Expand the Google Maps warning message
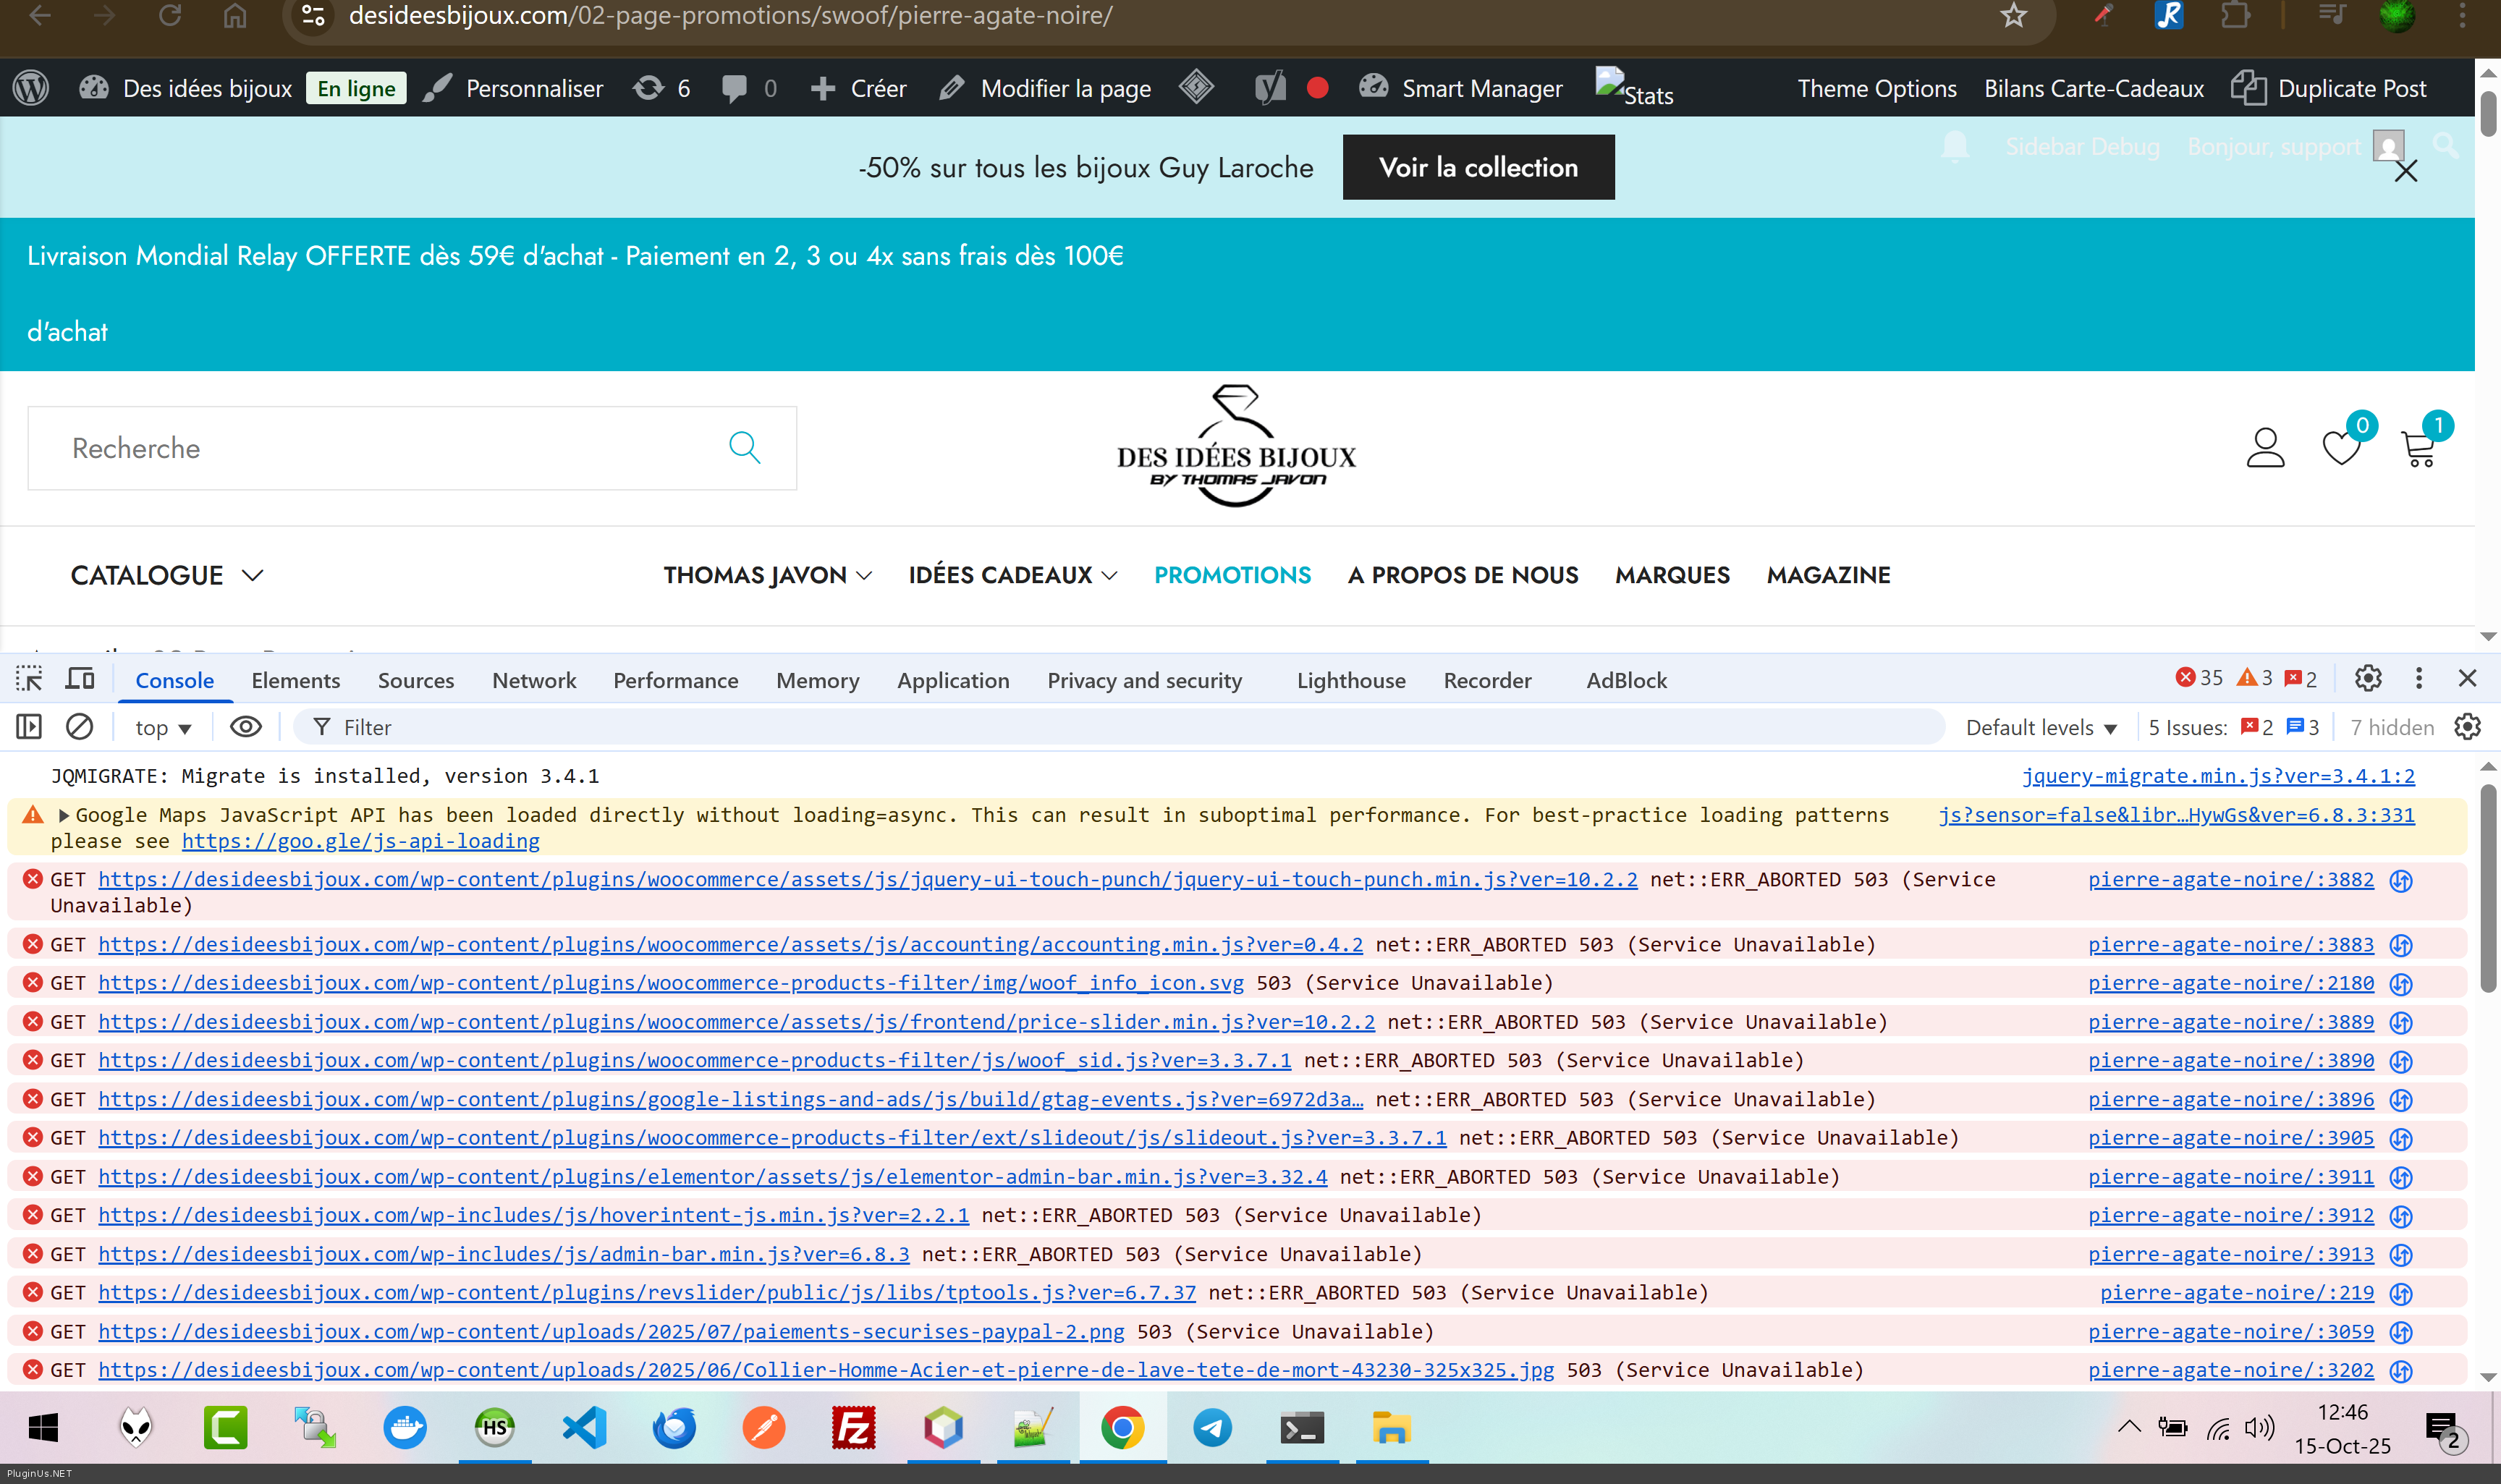The height and width of the screenshot is (1484, 2501). [64, 815]
